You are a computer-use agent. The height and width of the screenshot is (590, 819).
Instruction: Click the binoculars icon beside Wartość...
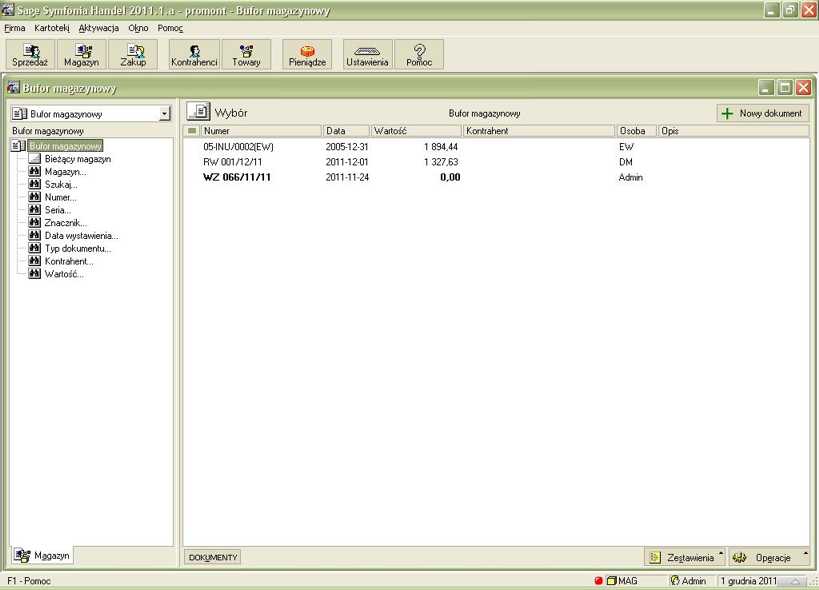[x=34, y=274]
